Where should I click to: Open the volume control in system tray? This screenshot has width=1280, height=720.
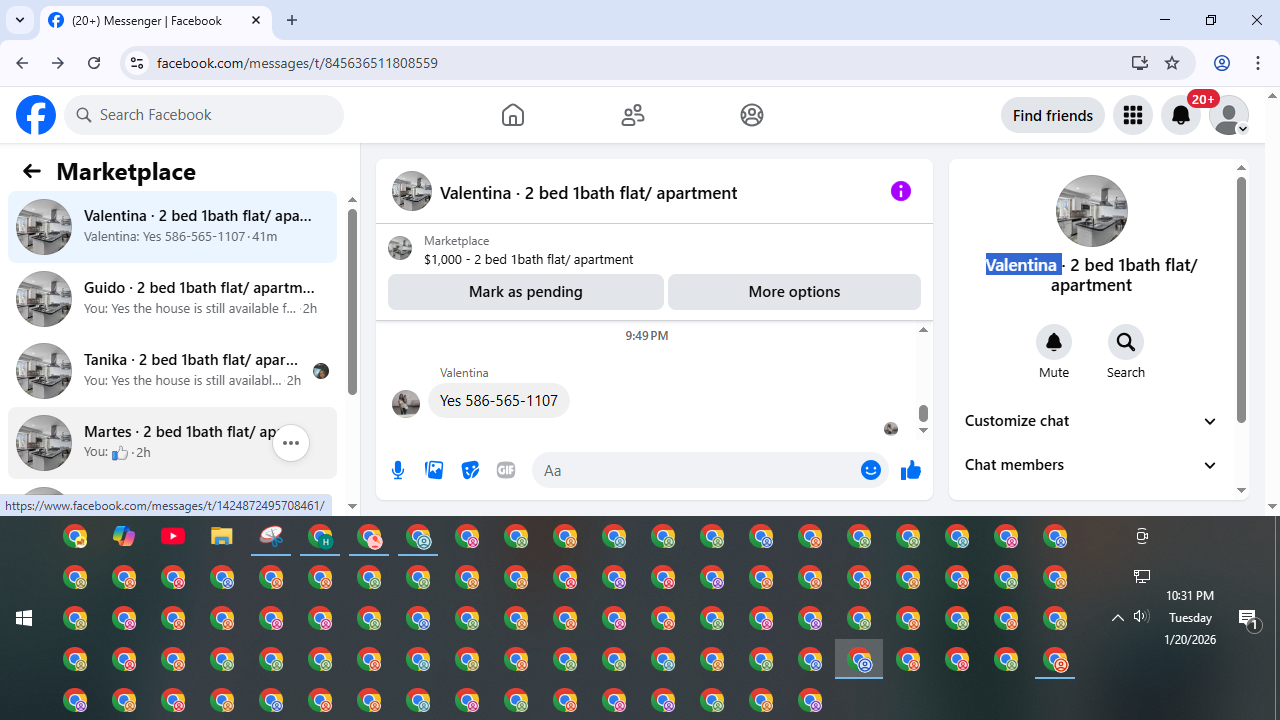(x=1141, y=617)
